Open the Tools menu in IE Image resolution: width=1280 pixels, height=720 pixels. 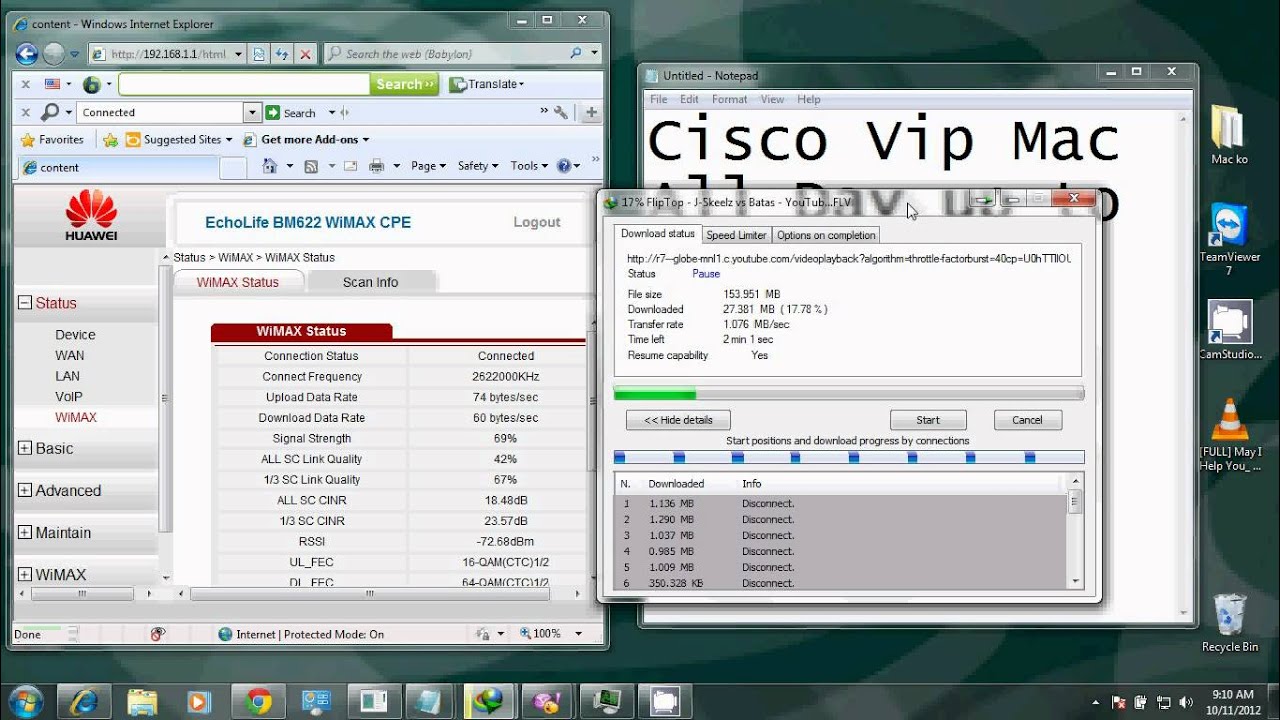pos(530,166)
